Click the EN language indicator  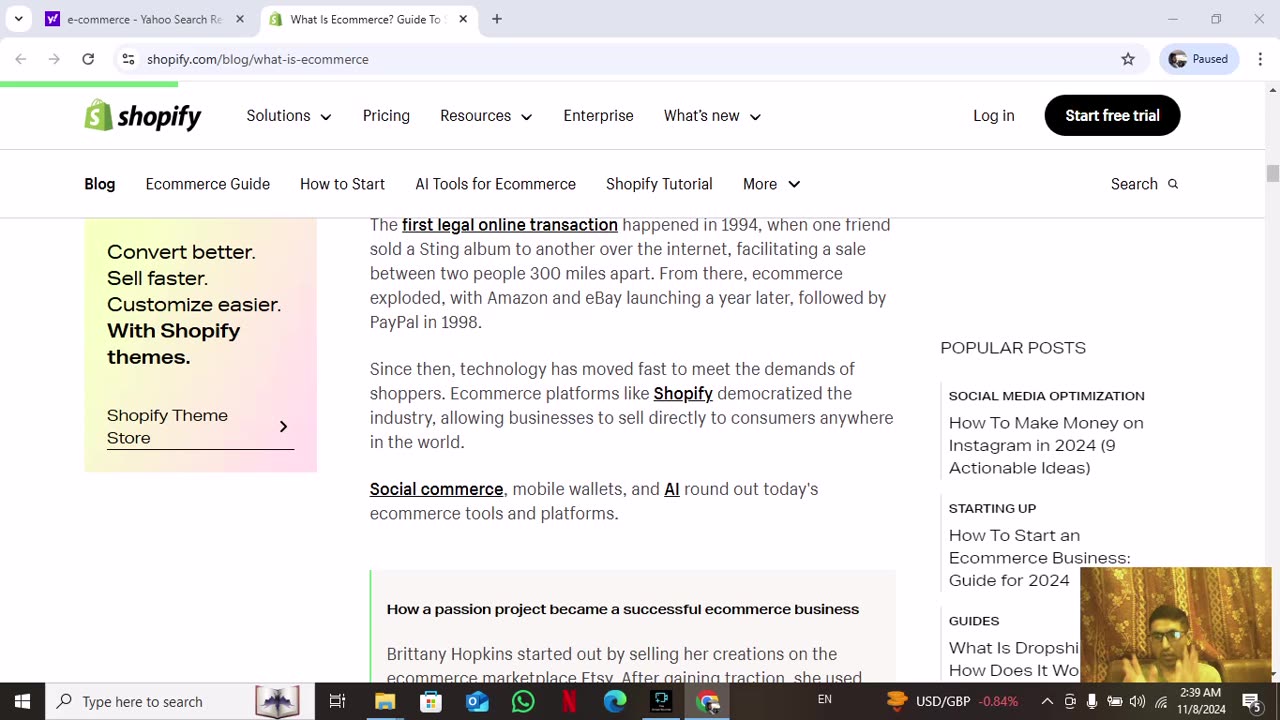click(x=825, y=699)
